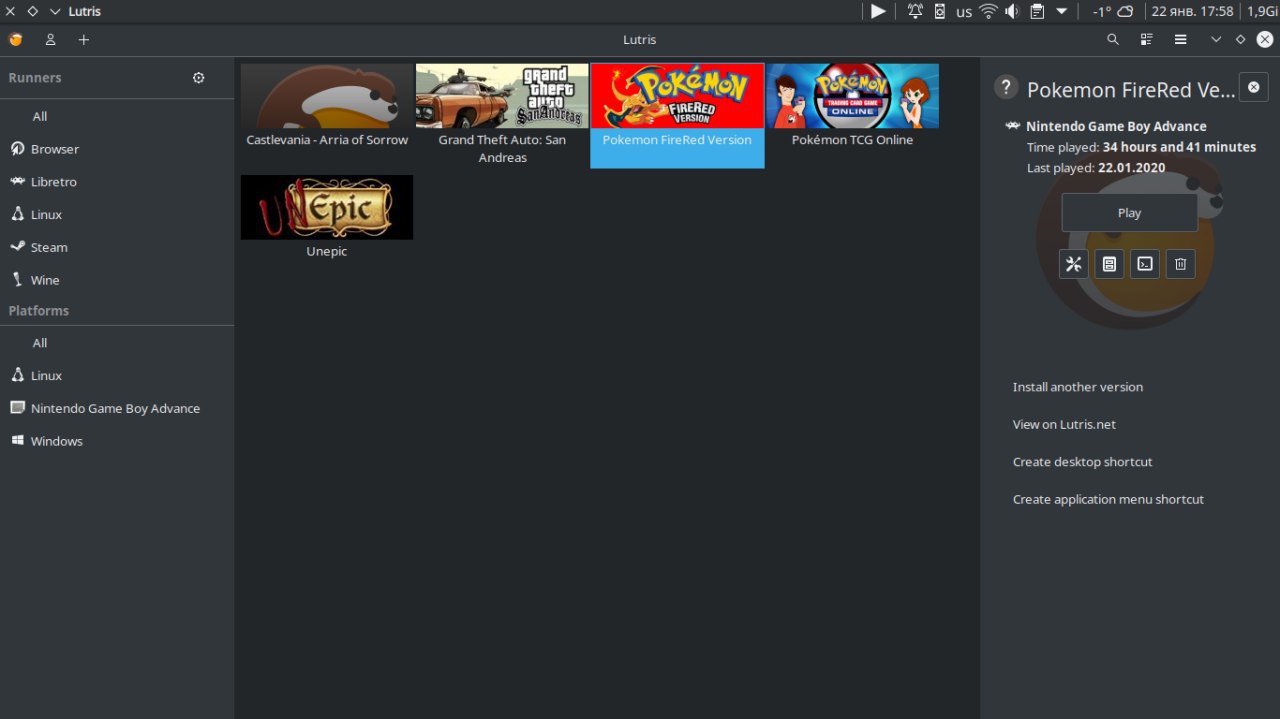1280x719 pixels.
Task: Click the media play tray icon
Action: click(x=878, y=11)
